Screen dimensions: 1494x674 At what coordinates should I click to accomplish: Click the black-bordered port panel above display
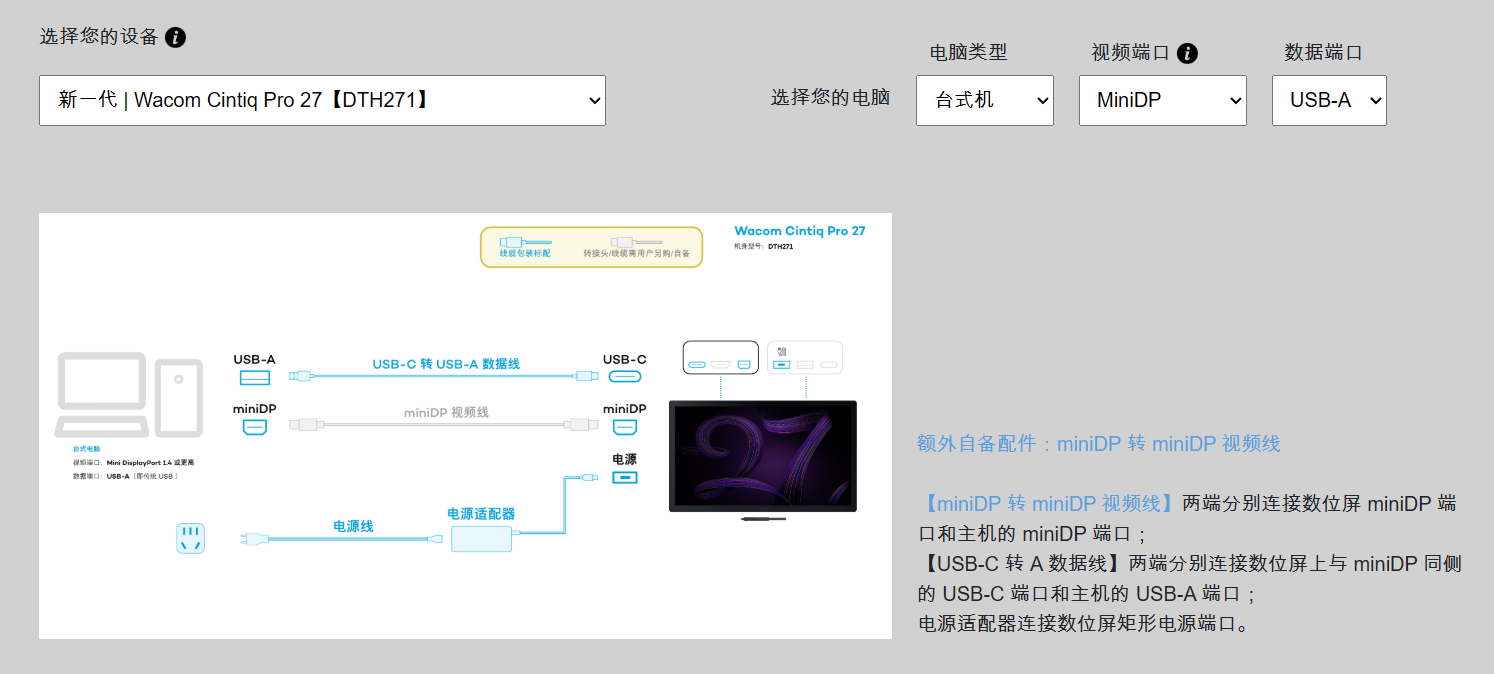tap(720, 357)
